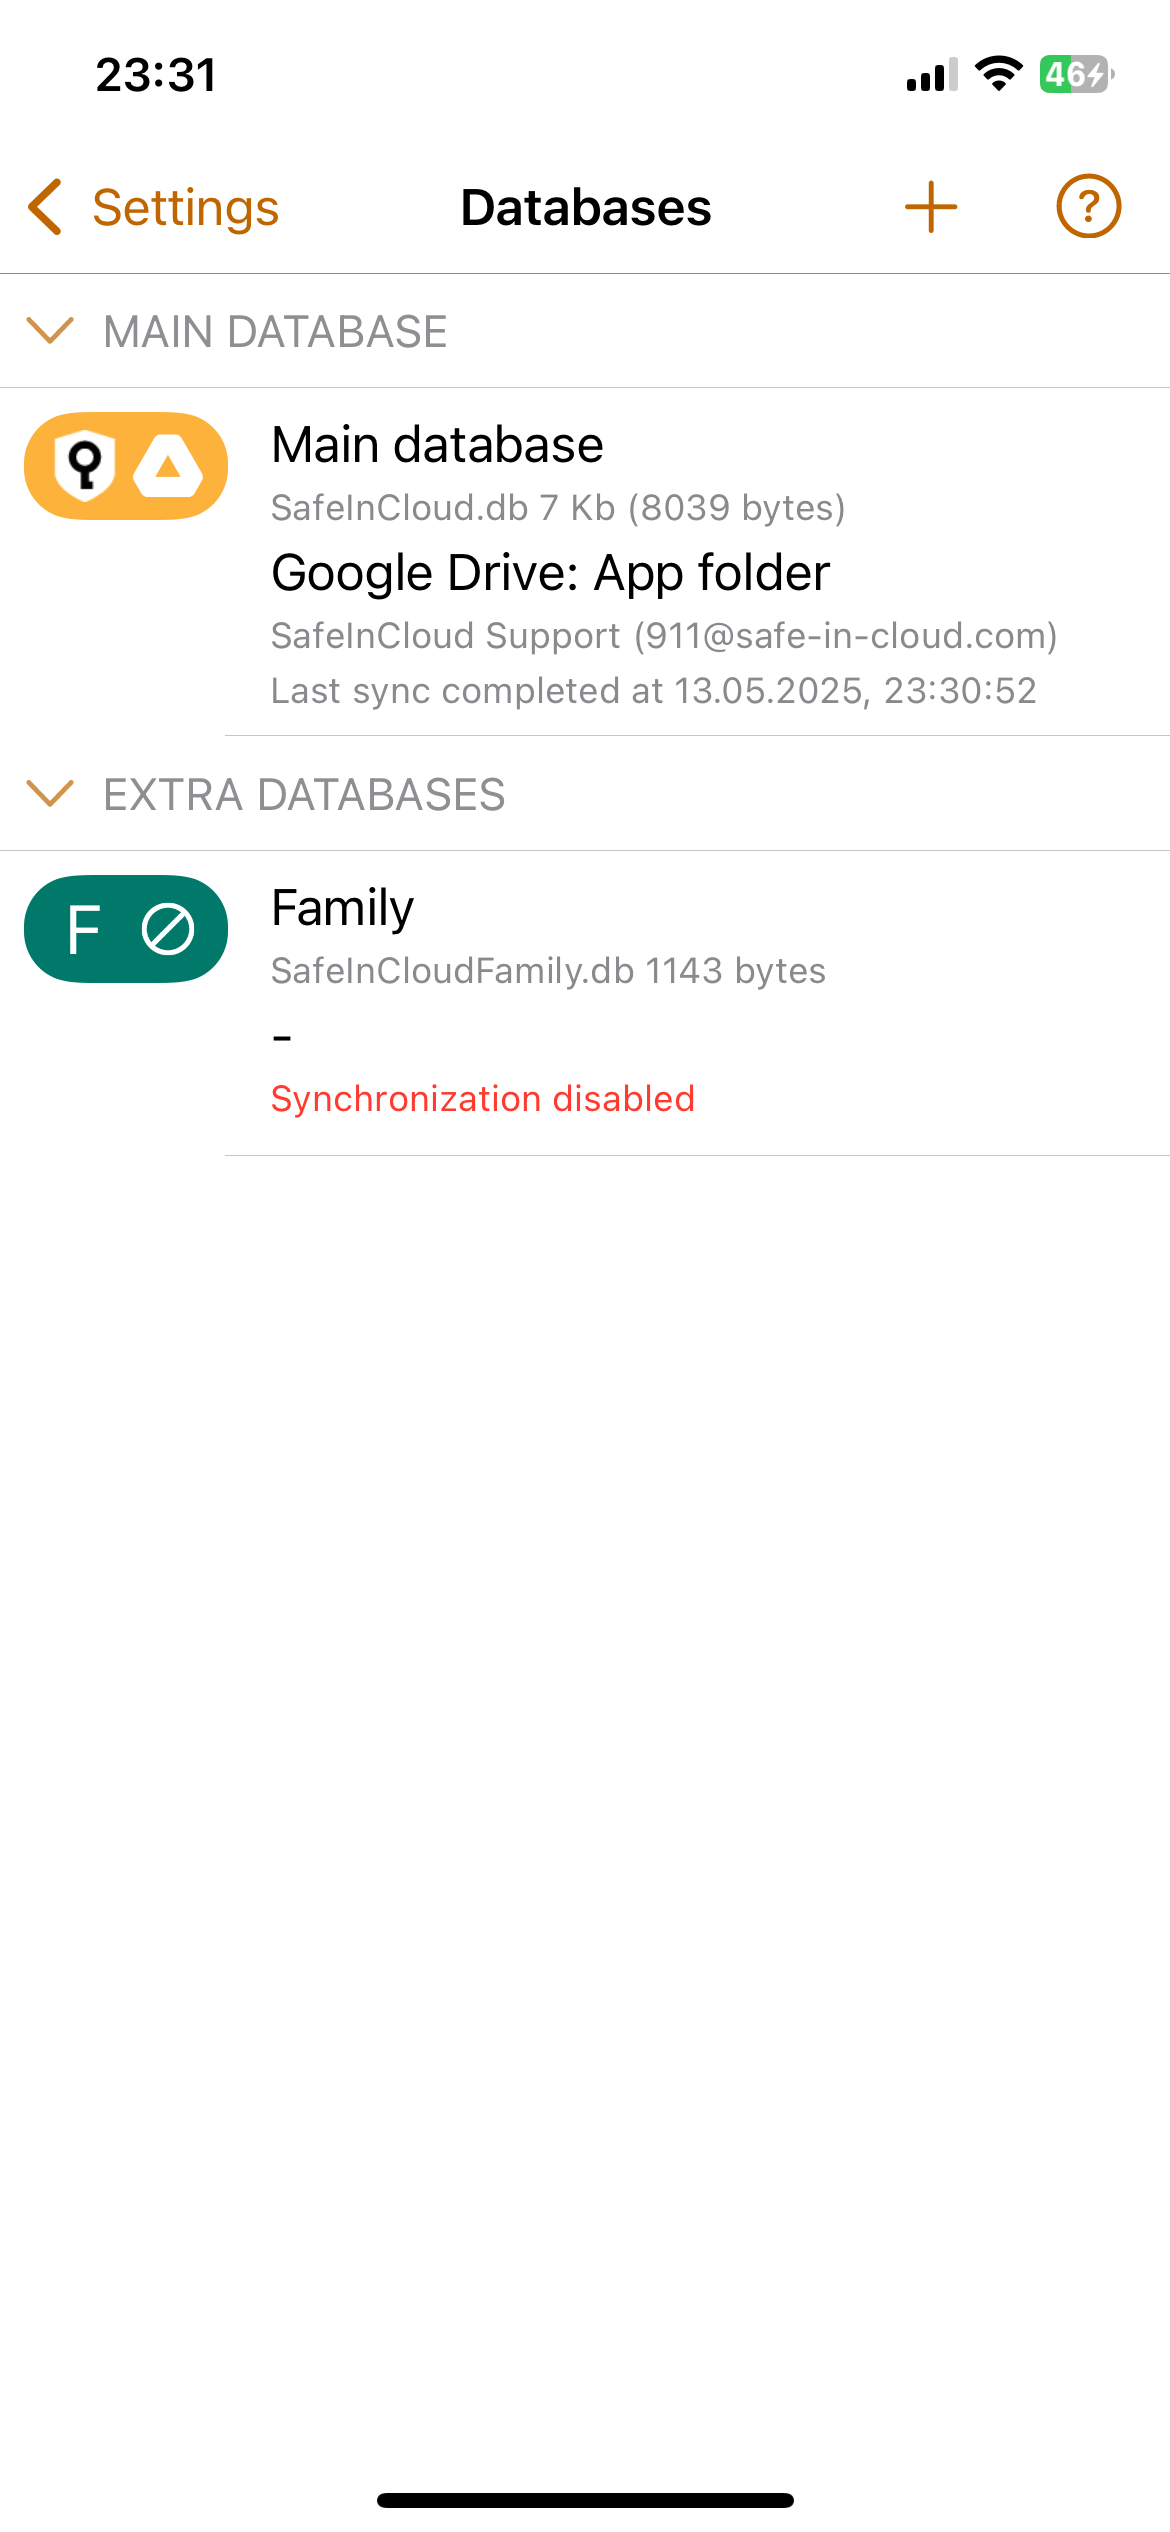Open the Main database entry

tap(437, 445)
